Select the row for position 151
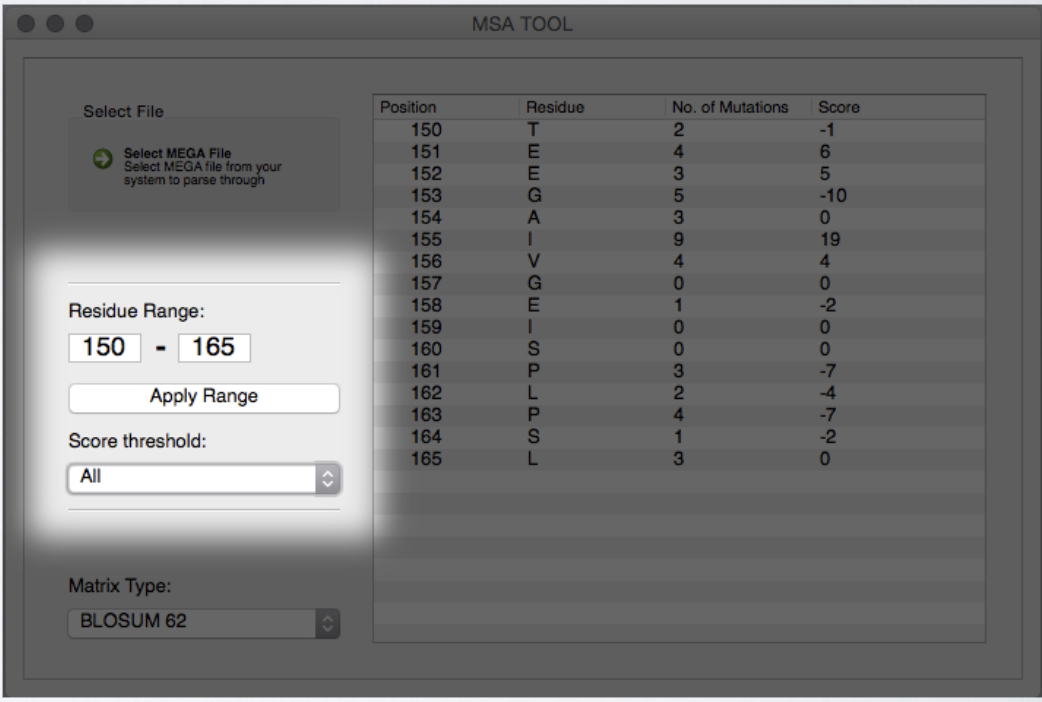Screen dimensions: 1042x702 (x=679, y=152)
